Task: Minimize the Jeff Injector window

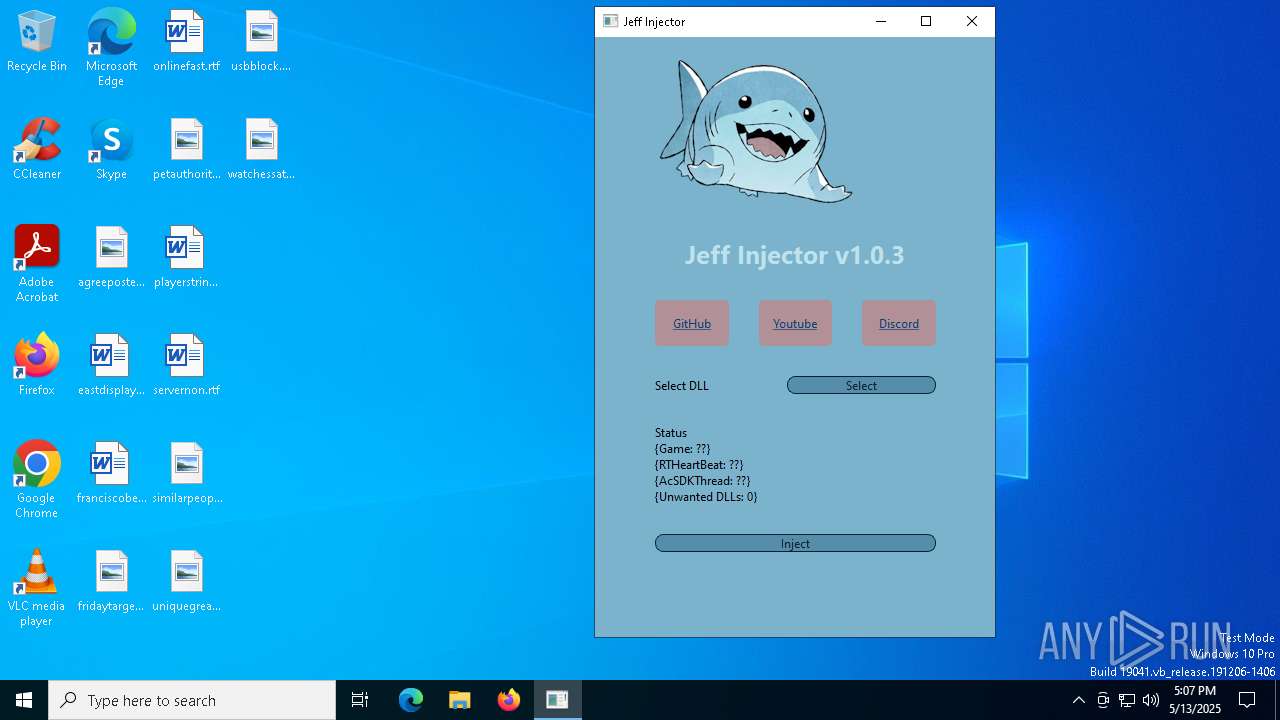Action: tap(881, 21)
